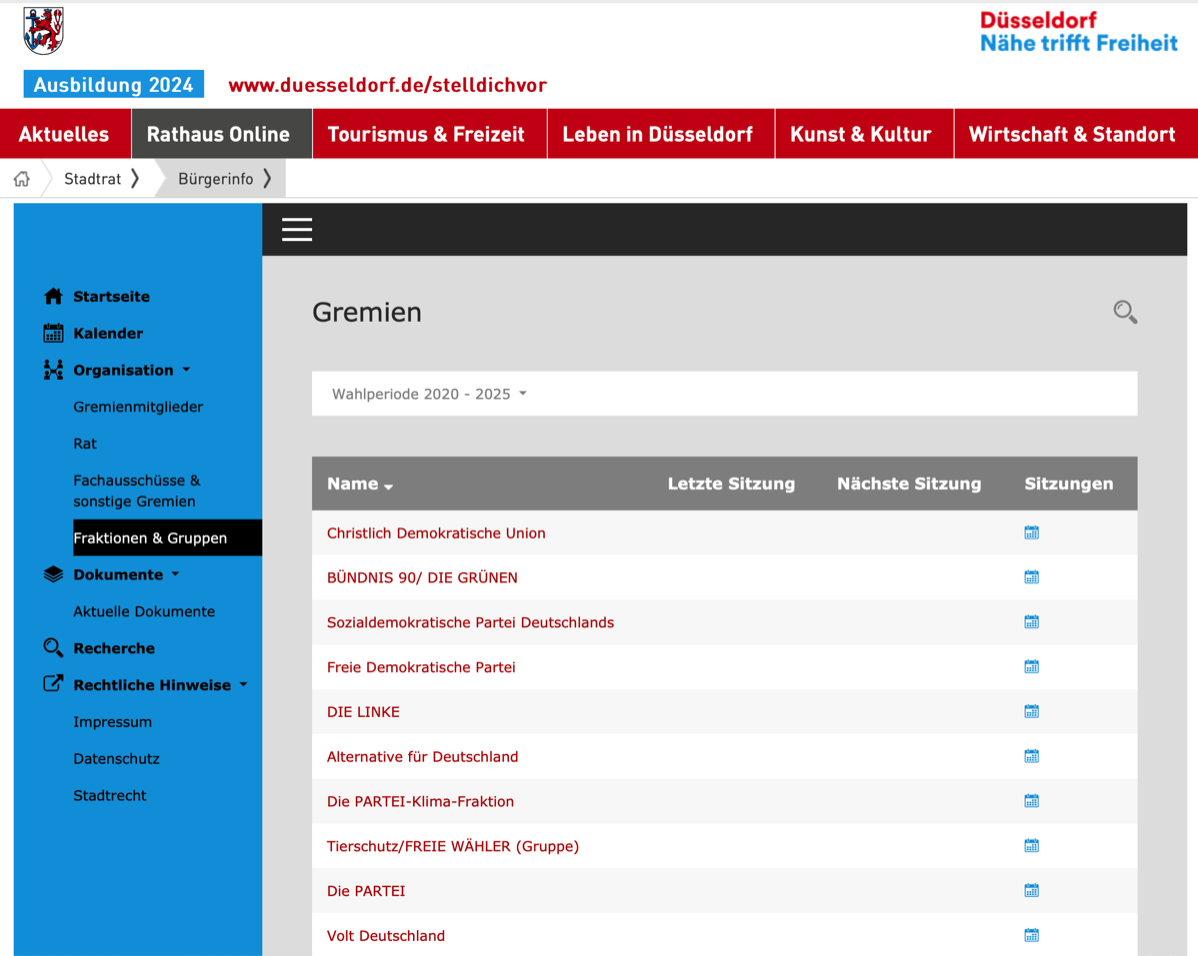Image resolution: width=1198 pixels, height=956 pixels.
Task: Open Kalender in the sidebar
Action: click(108, 333)
